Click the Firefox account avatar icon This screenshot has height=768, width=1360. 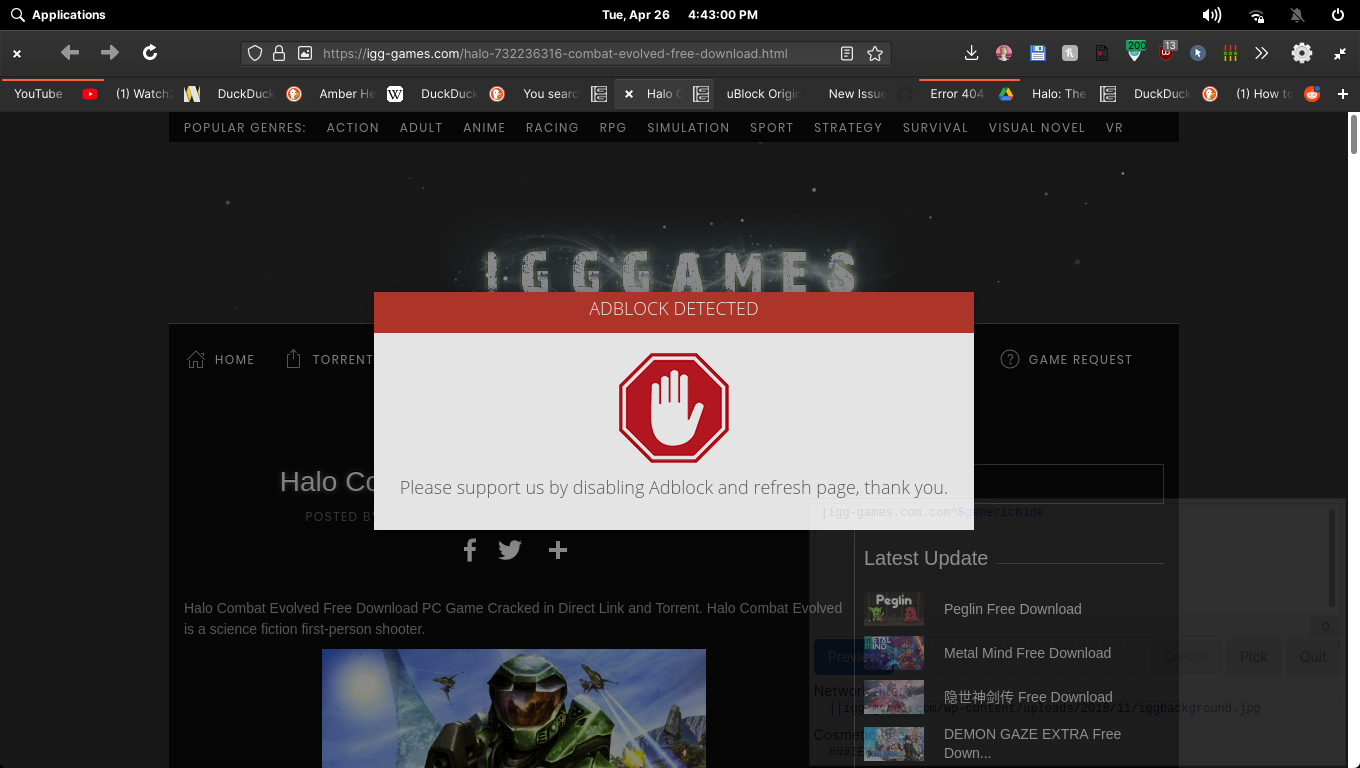tap(1003, 53)
